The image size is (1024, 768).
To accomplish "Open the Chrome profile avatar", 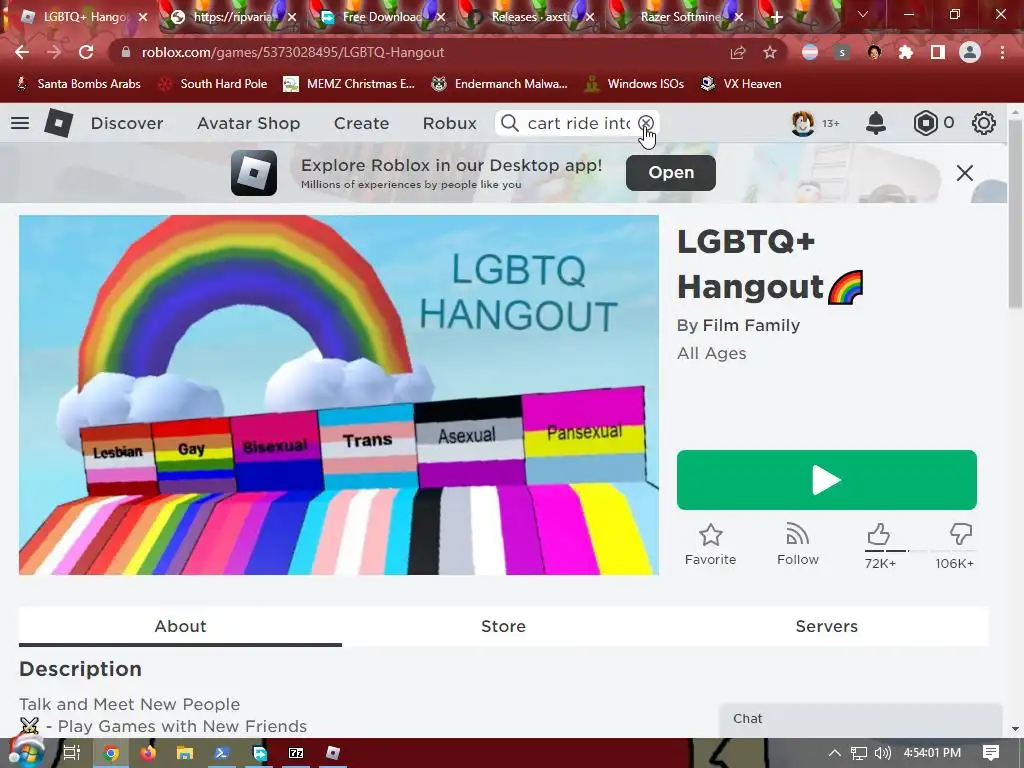I will (970, 52).
